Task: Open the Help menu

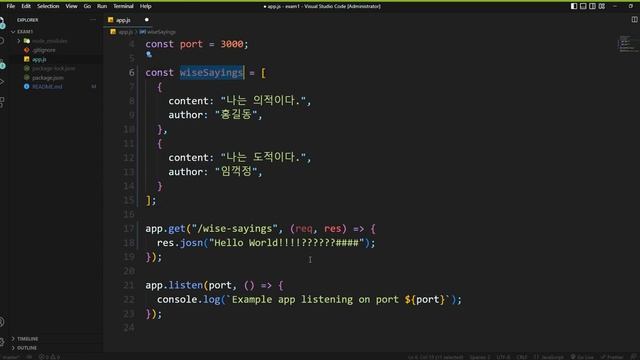Action: tap(146, 6)
